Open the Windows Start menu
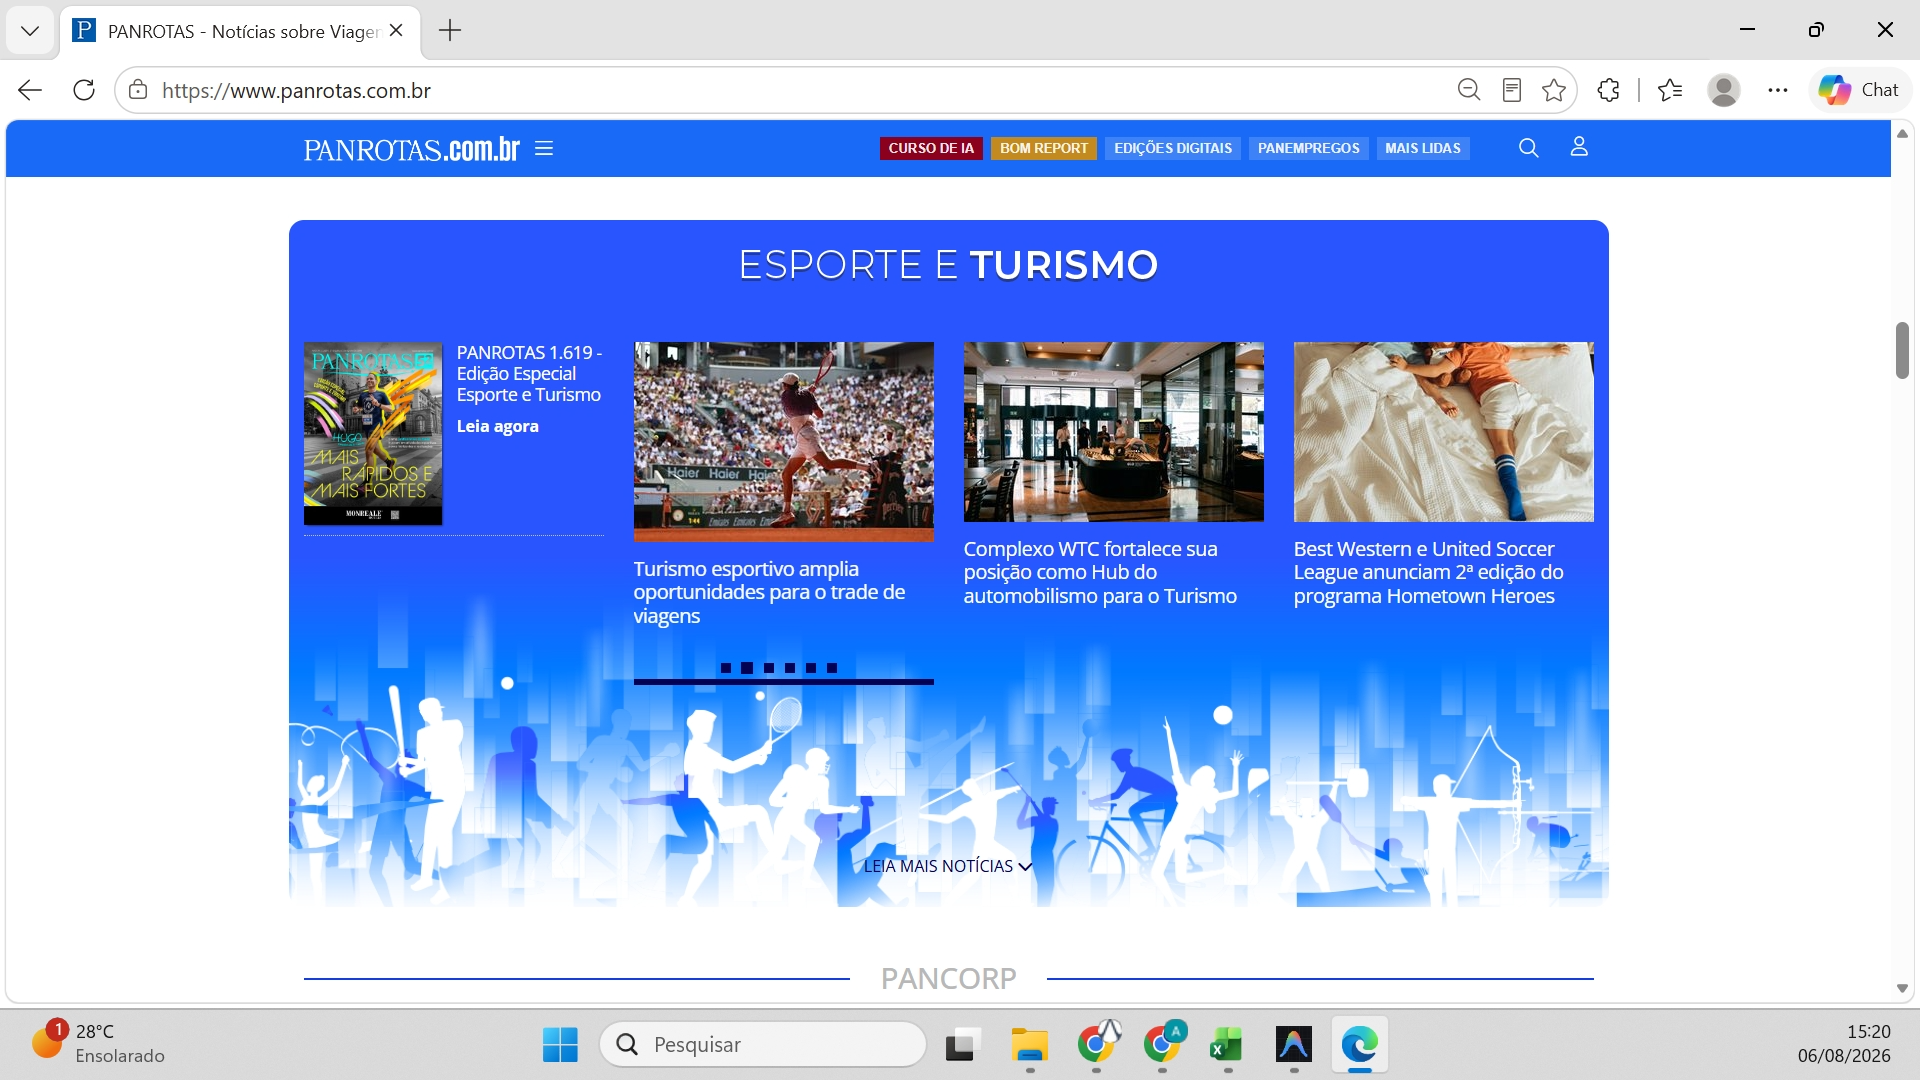The width and height of the screenshot is (1920, 1082). pyautogui.click(x=560, y=1045)
